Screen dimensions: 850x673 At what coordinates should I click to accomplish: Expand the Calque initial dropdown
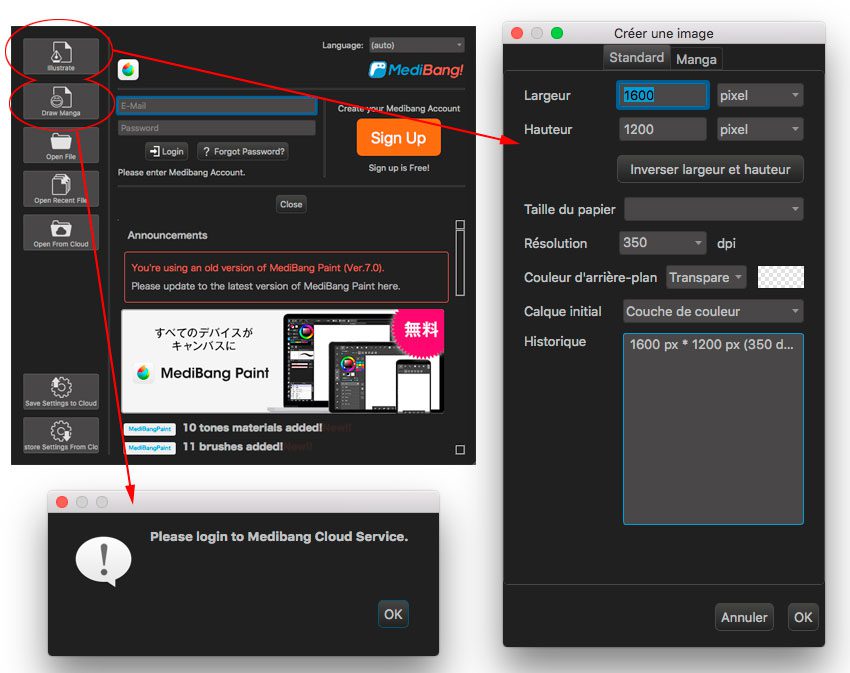pos(713,311)
